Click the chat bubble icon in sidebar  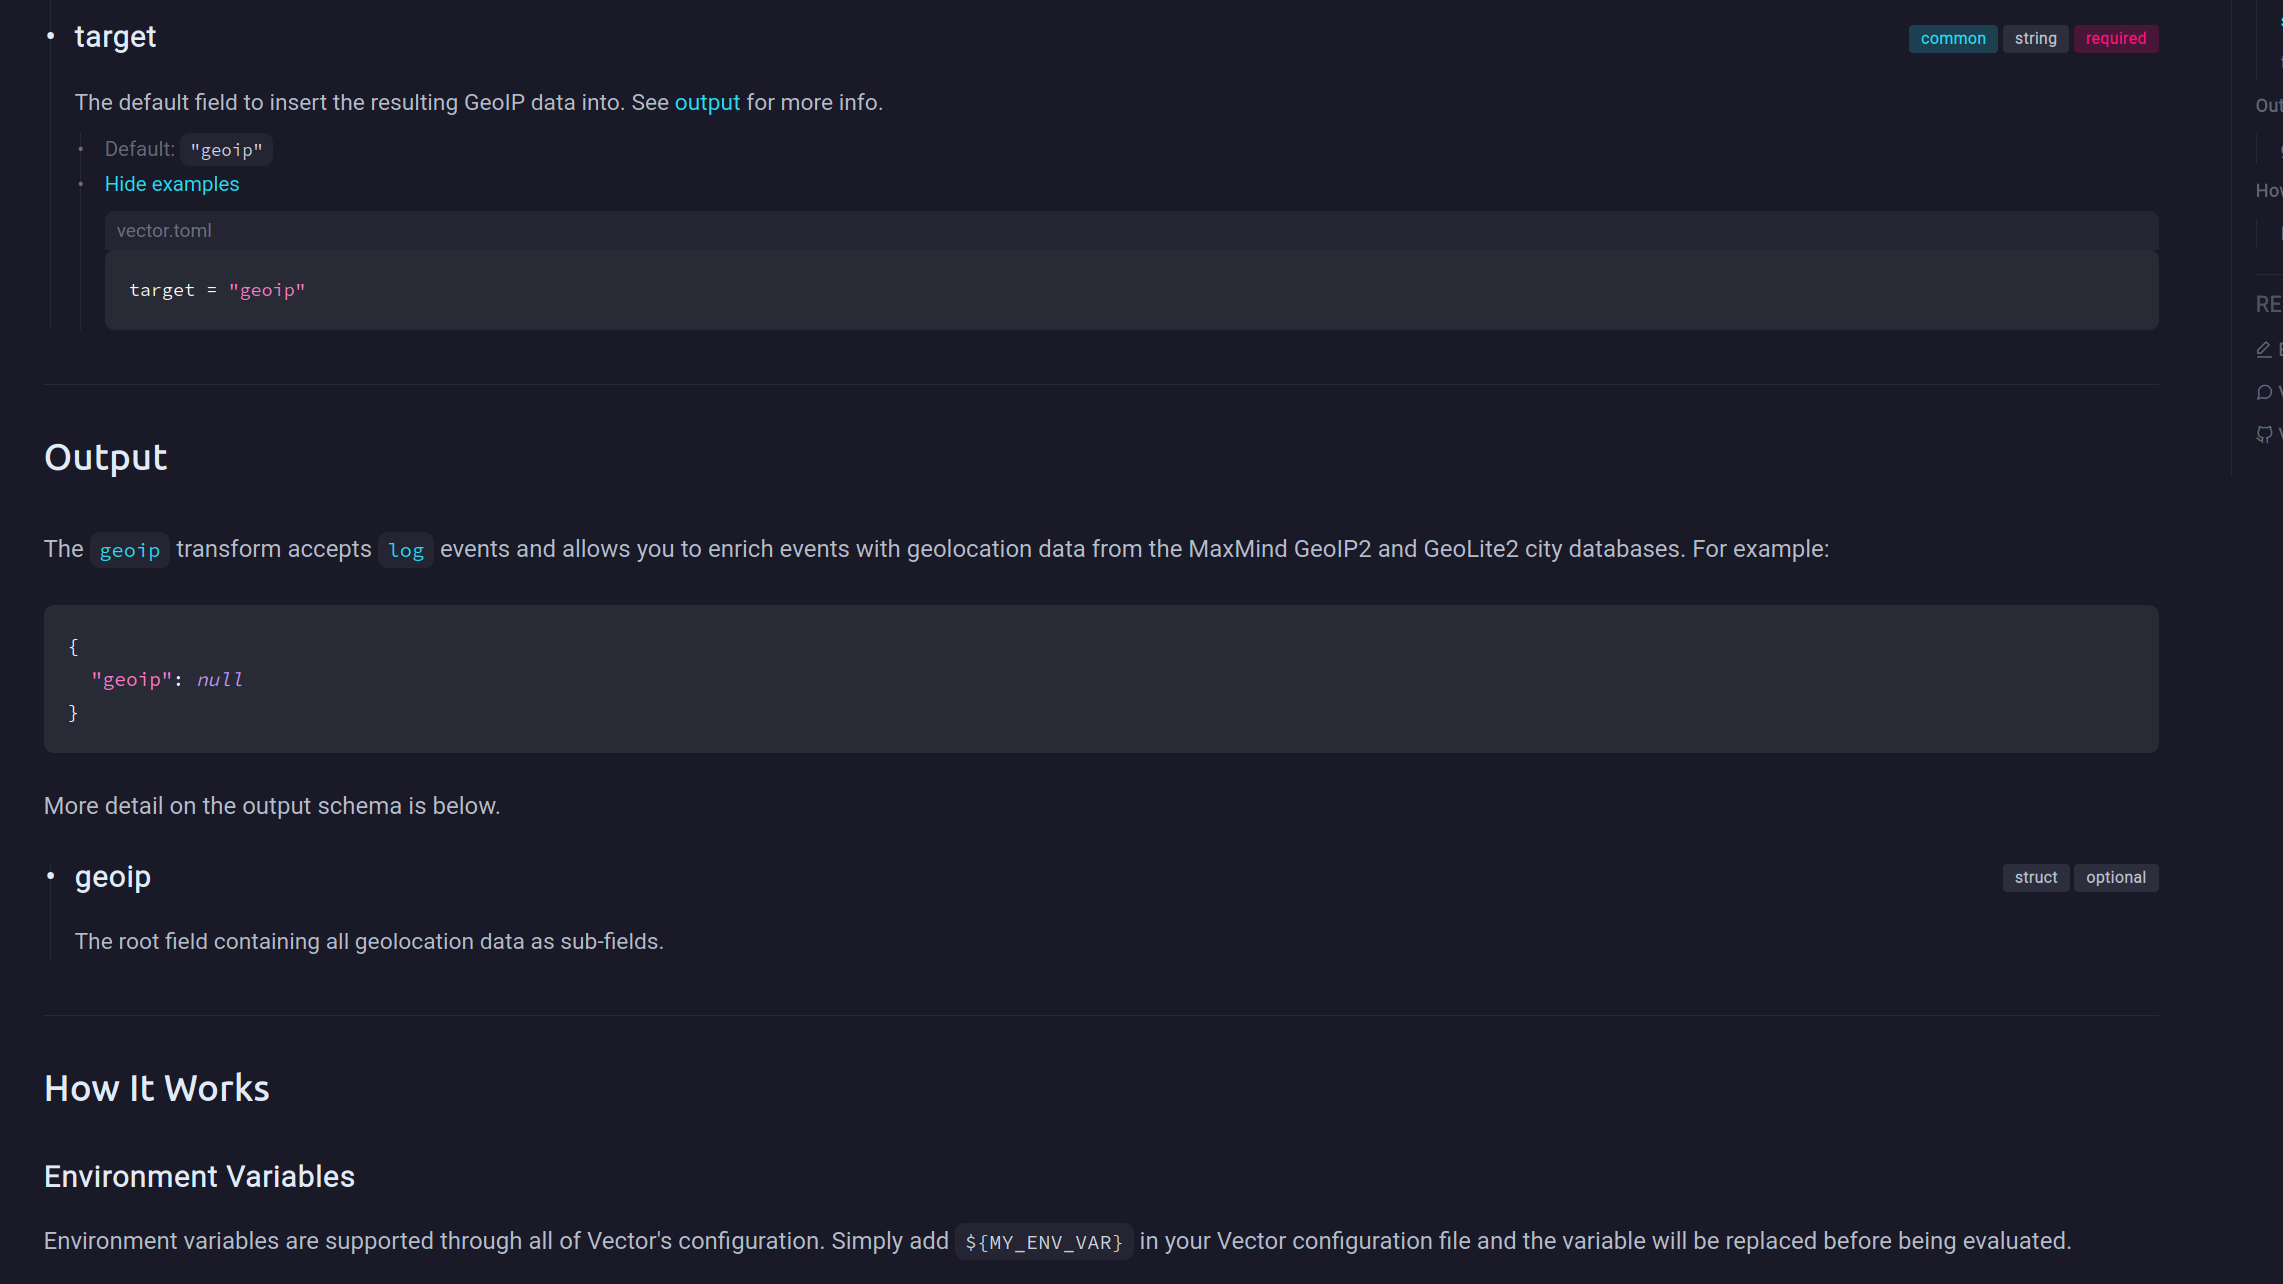(x=2264, y=392)
